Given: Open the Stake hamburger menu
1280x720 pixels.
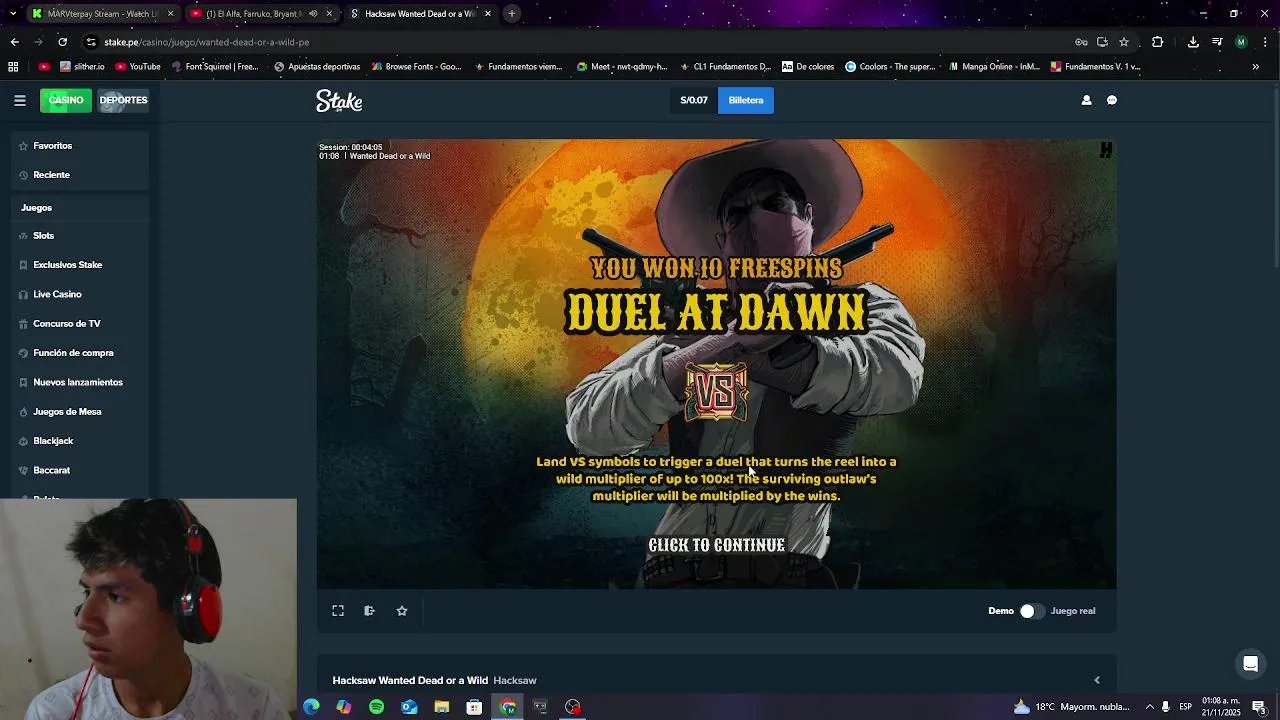Looking at the screenshot, I should [20, 100].
